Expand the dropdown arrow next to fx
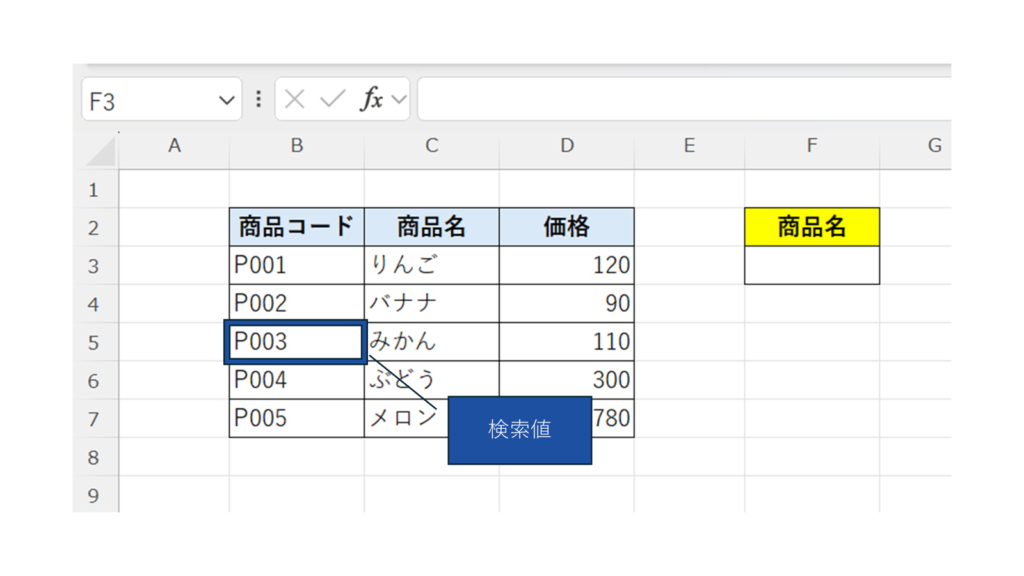Image resolution: width=1024 pixels, height=576 pixels. pos(399,99)
